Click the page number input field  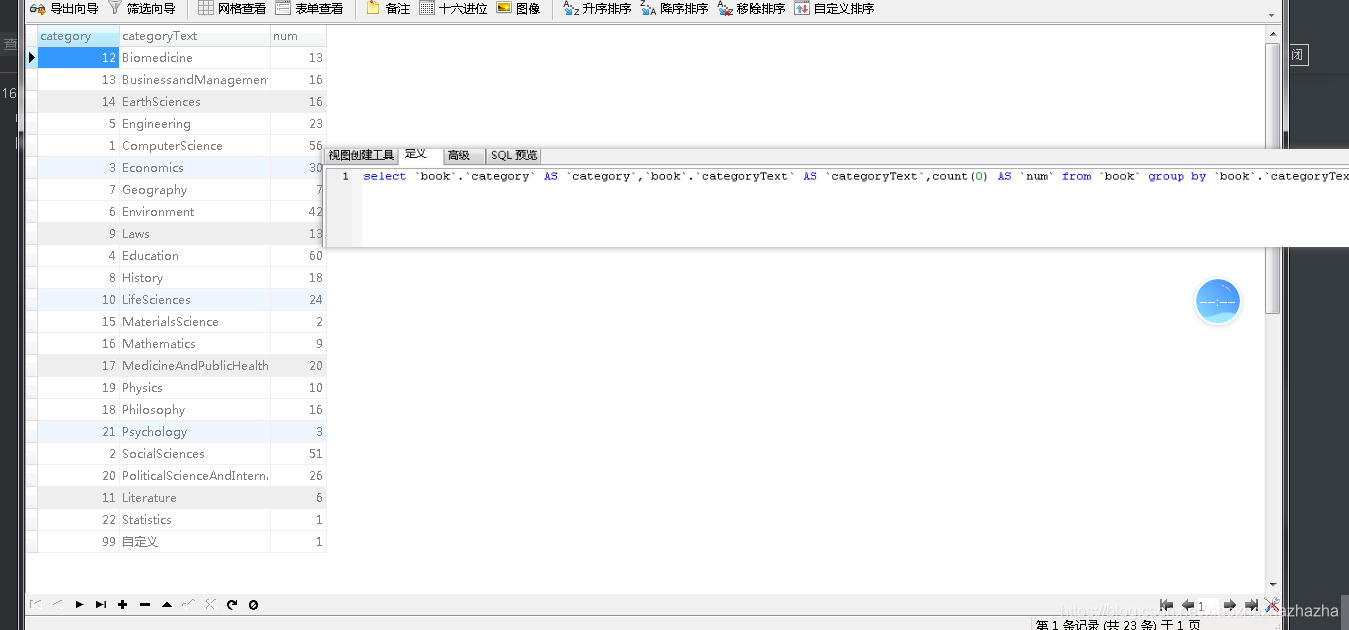click(x=1208, y=605)
